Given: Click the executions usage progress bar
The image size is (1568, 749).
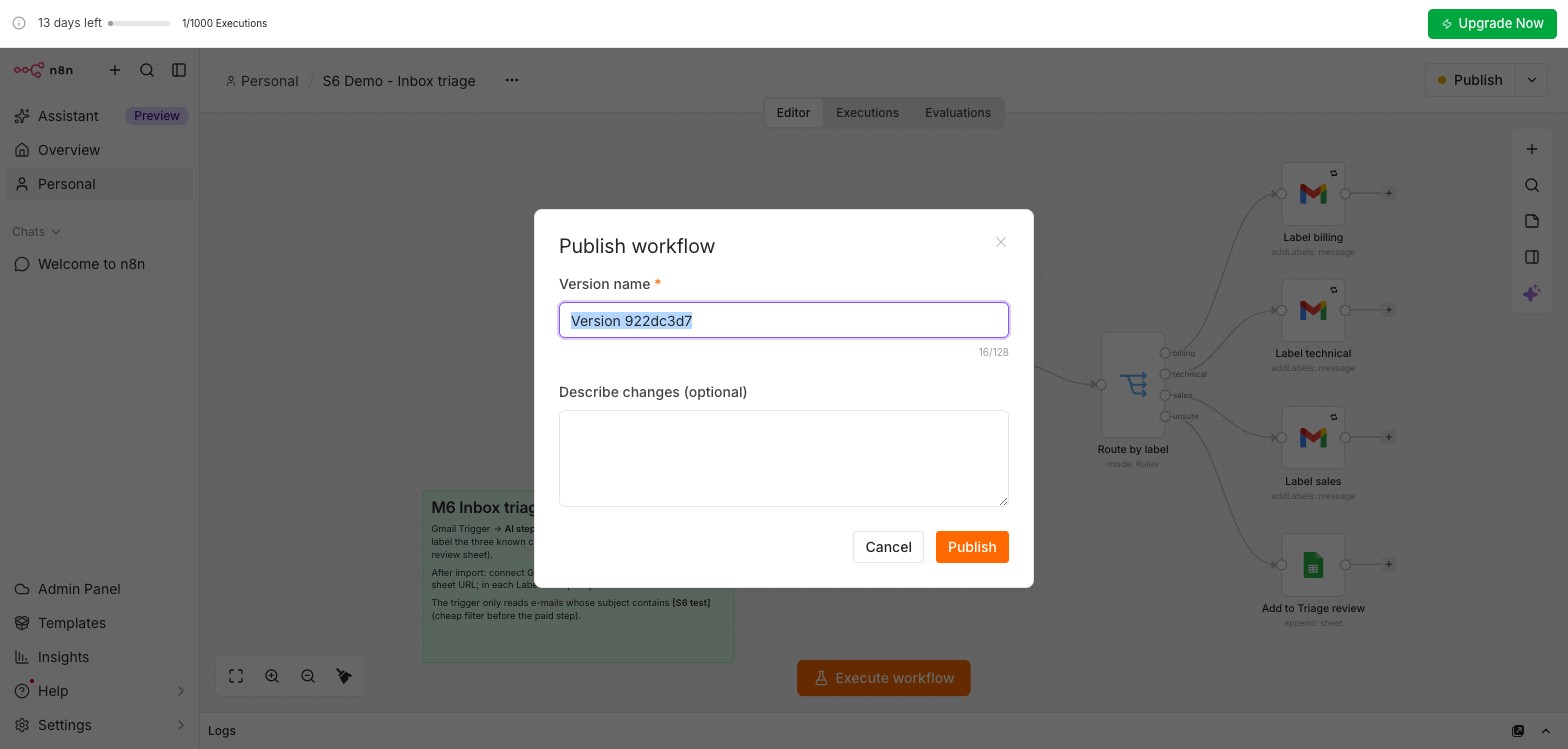Looking at the screenshot, I should 139,23.
